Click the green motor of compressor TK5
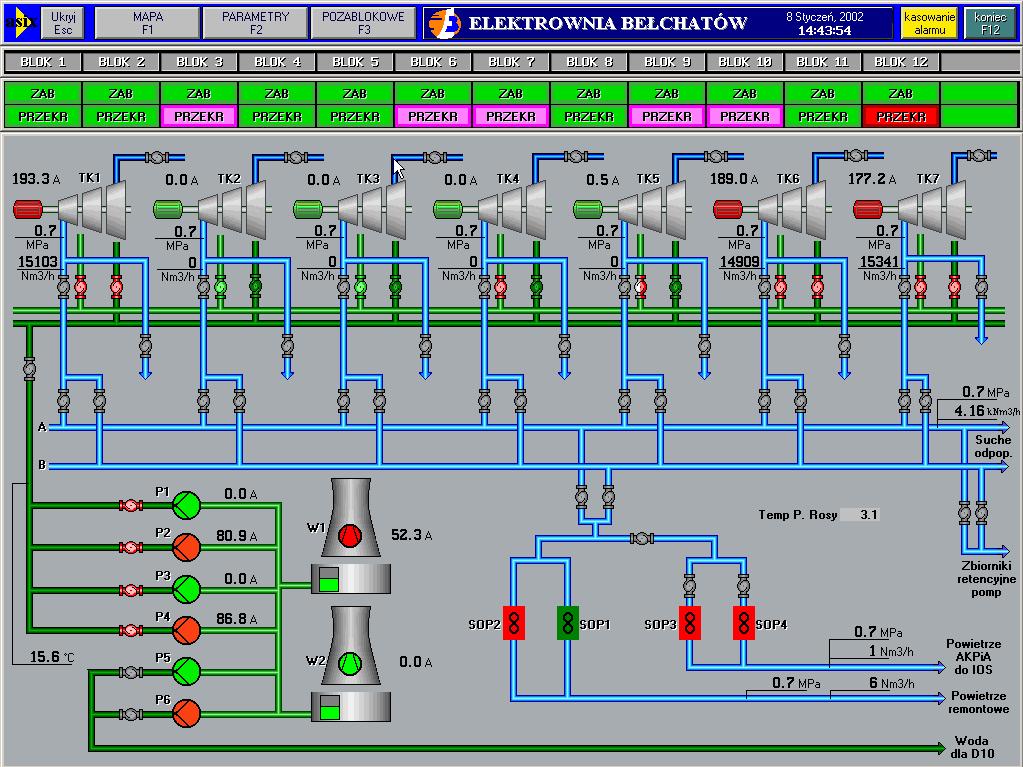The width and height of the screenshot is (1023, 767). (x=588, y=209)
